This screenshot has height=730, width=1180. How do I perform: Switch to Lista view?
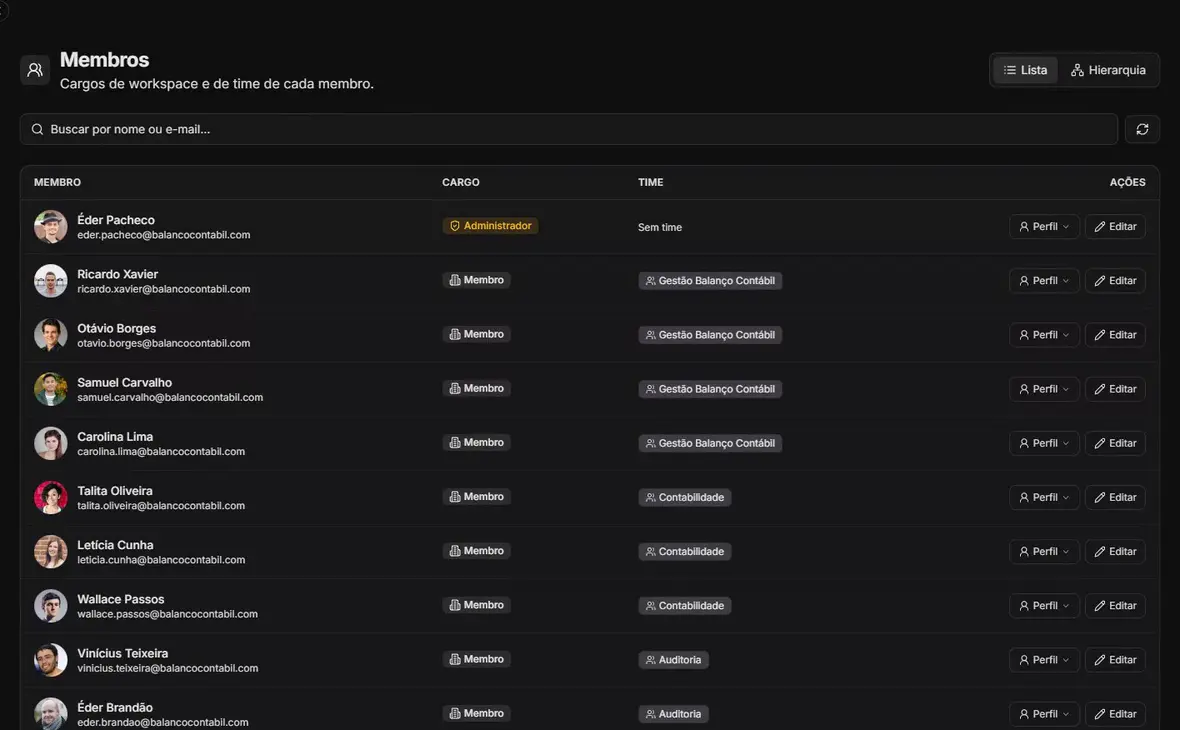tap(1025, 70)
